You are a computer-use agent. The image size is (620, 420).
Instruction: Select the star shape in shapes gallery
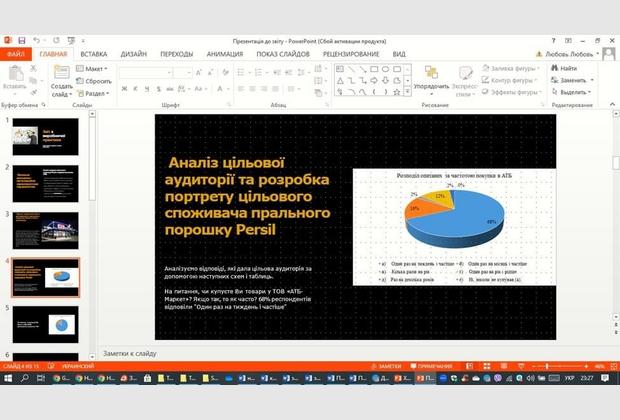[397, 92]
